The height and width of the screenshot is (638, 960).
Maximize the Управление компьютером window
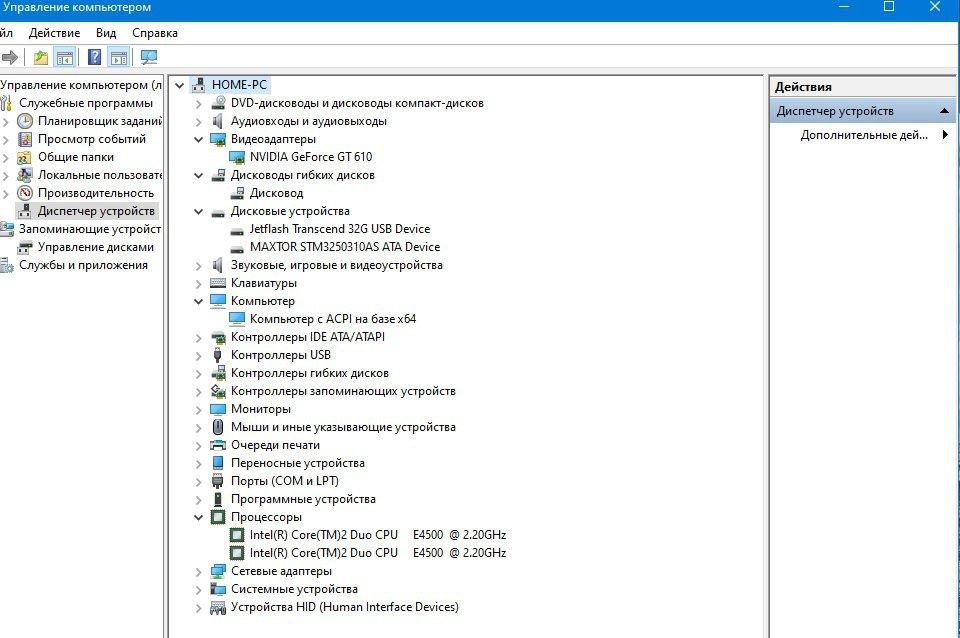coord(888,7)
